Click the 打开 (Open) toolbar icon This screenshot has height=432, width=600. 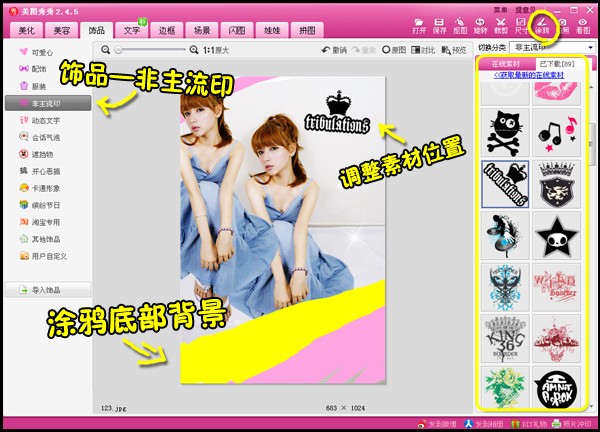point(419,25)
